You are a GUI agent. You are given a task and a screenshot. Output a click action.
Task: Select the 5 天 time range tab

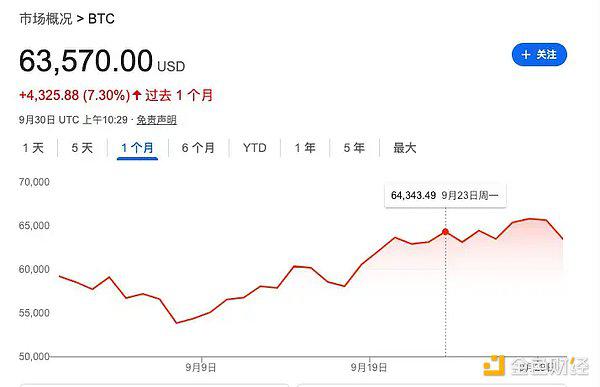[82, 148]
